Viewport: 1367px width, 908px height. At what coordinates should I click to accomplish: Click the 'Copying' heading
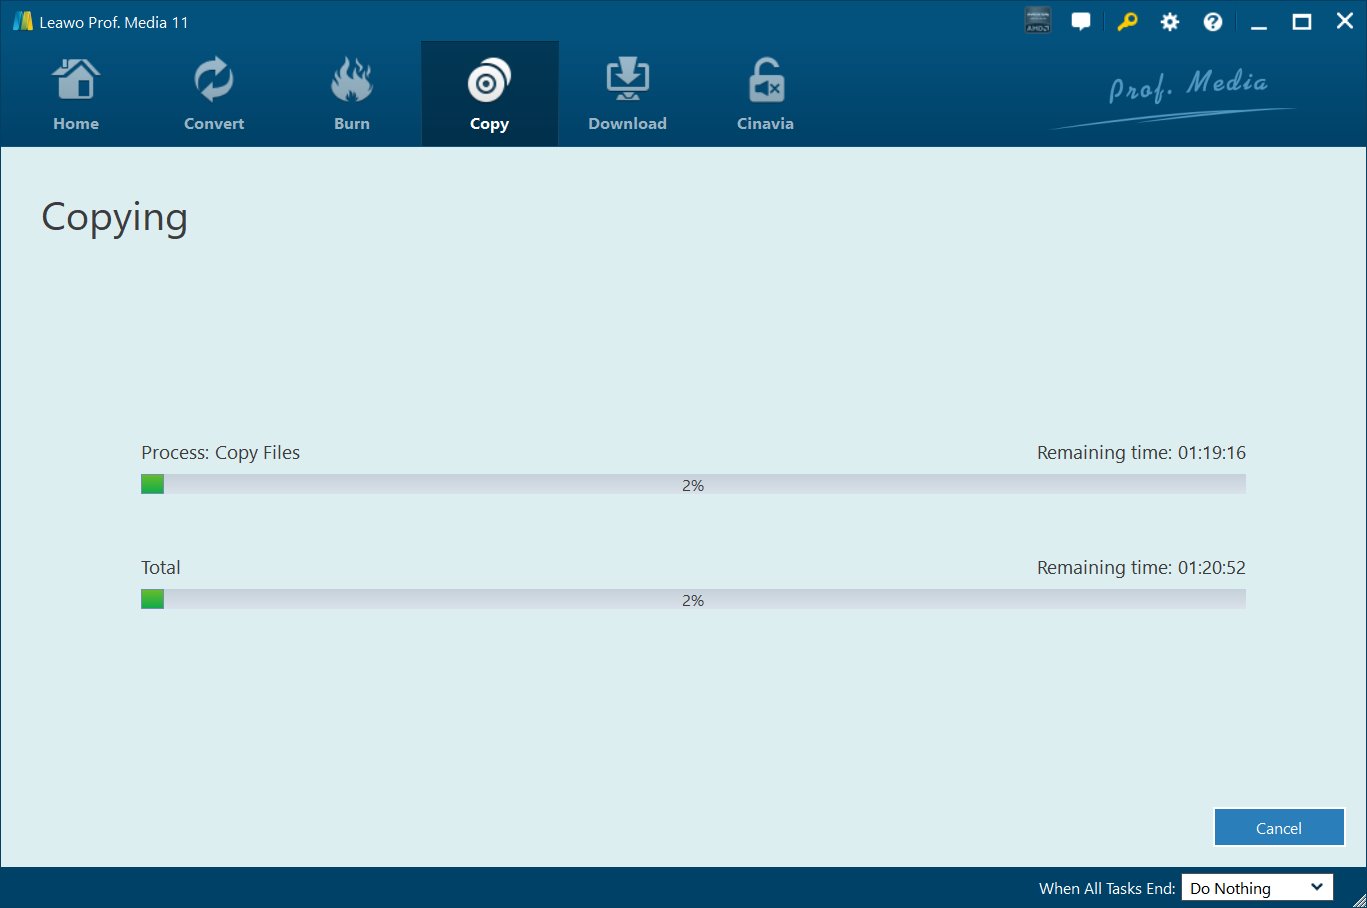point(114,218)
